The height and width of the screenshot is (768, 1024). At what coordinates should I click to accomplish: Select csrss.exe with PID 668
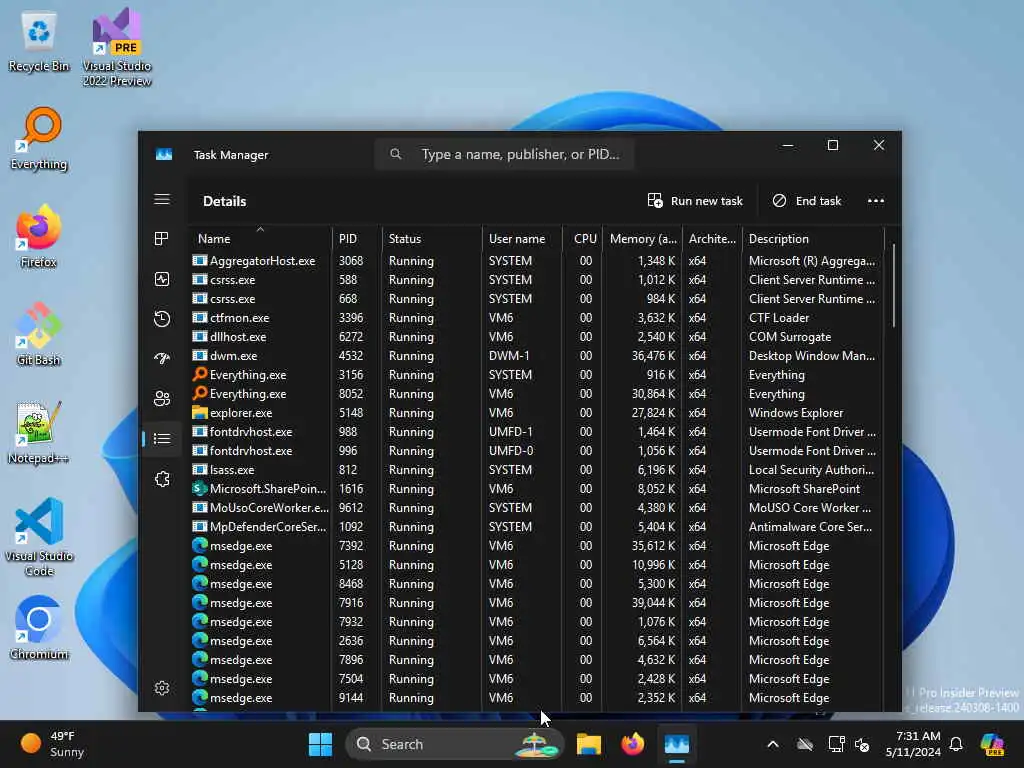[x=537, y=298]
